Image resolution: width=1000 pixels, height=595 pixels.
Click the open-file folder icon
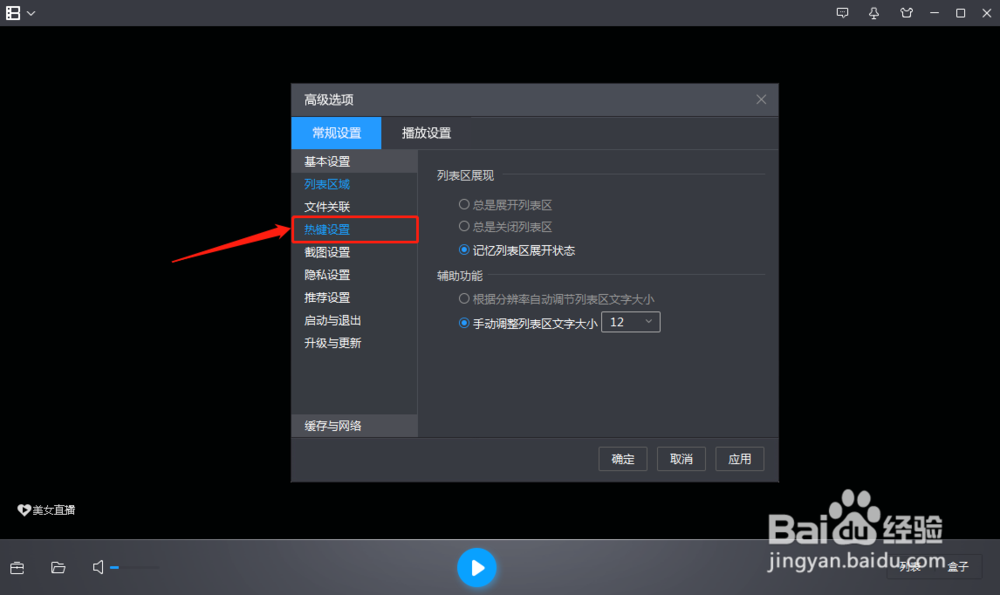click(57, 567)
